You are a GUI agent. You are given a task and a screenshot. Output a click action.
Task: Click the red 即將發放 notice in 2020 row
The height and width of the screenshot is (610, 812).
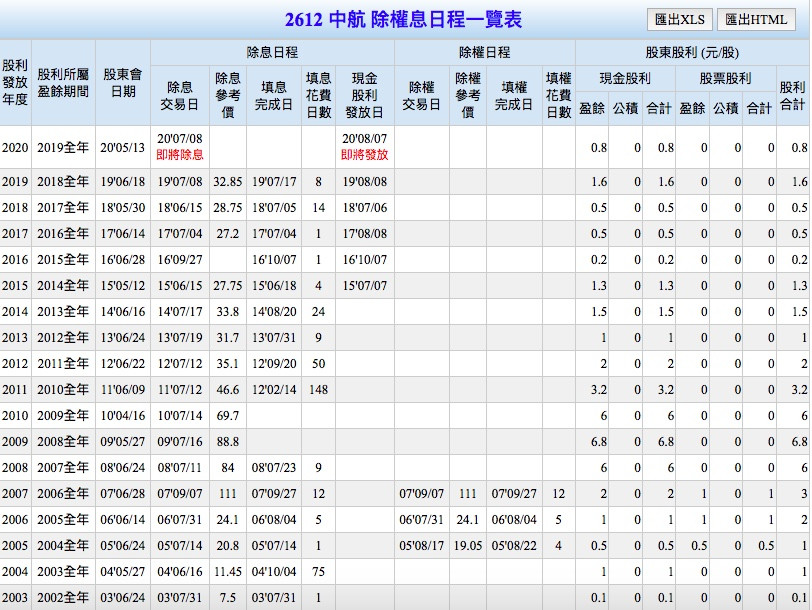364,155
